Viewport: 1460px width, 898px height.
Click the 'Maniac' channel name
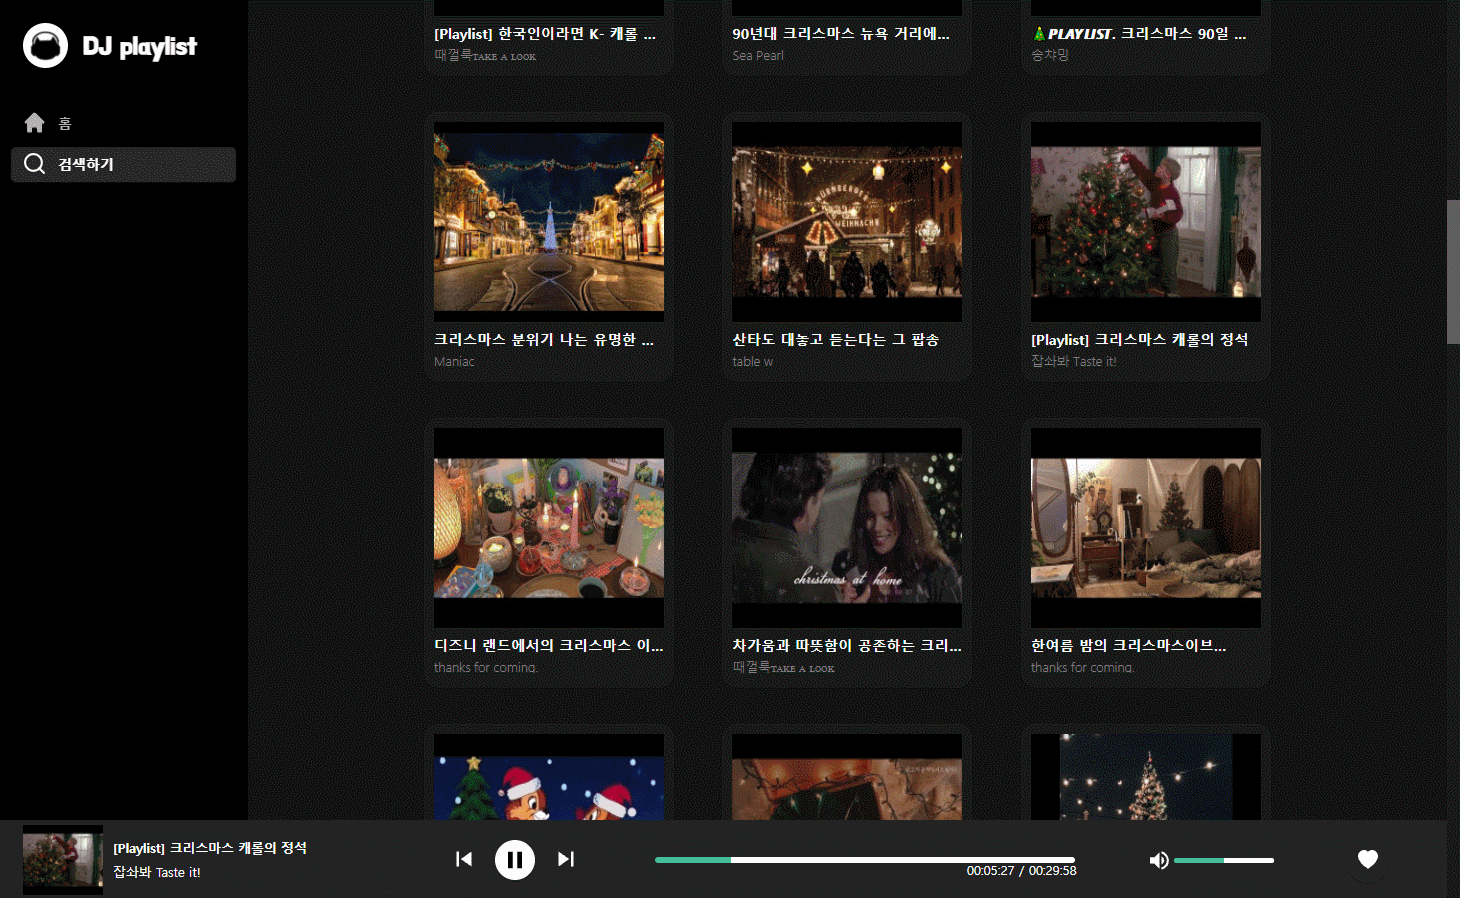pos(454,361)
